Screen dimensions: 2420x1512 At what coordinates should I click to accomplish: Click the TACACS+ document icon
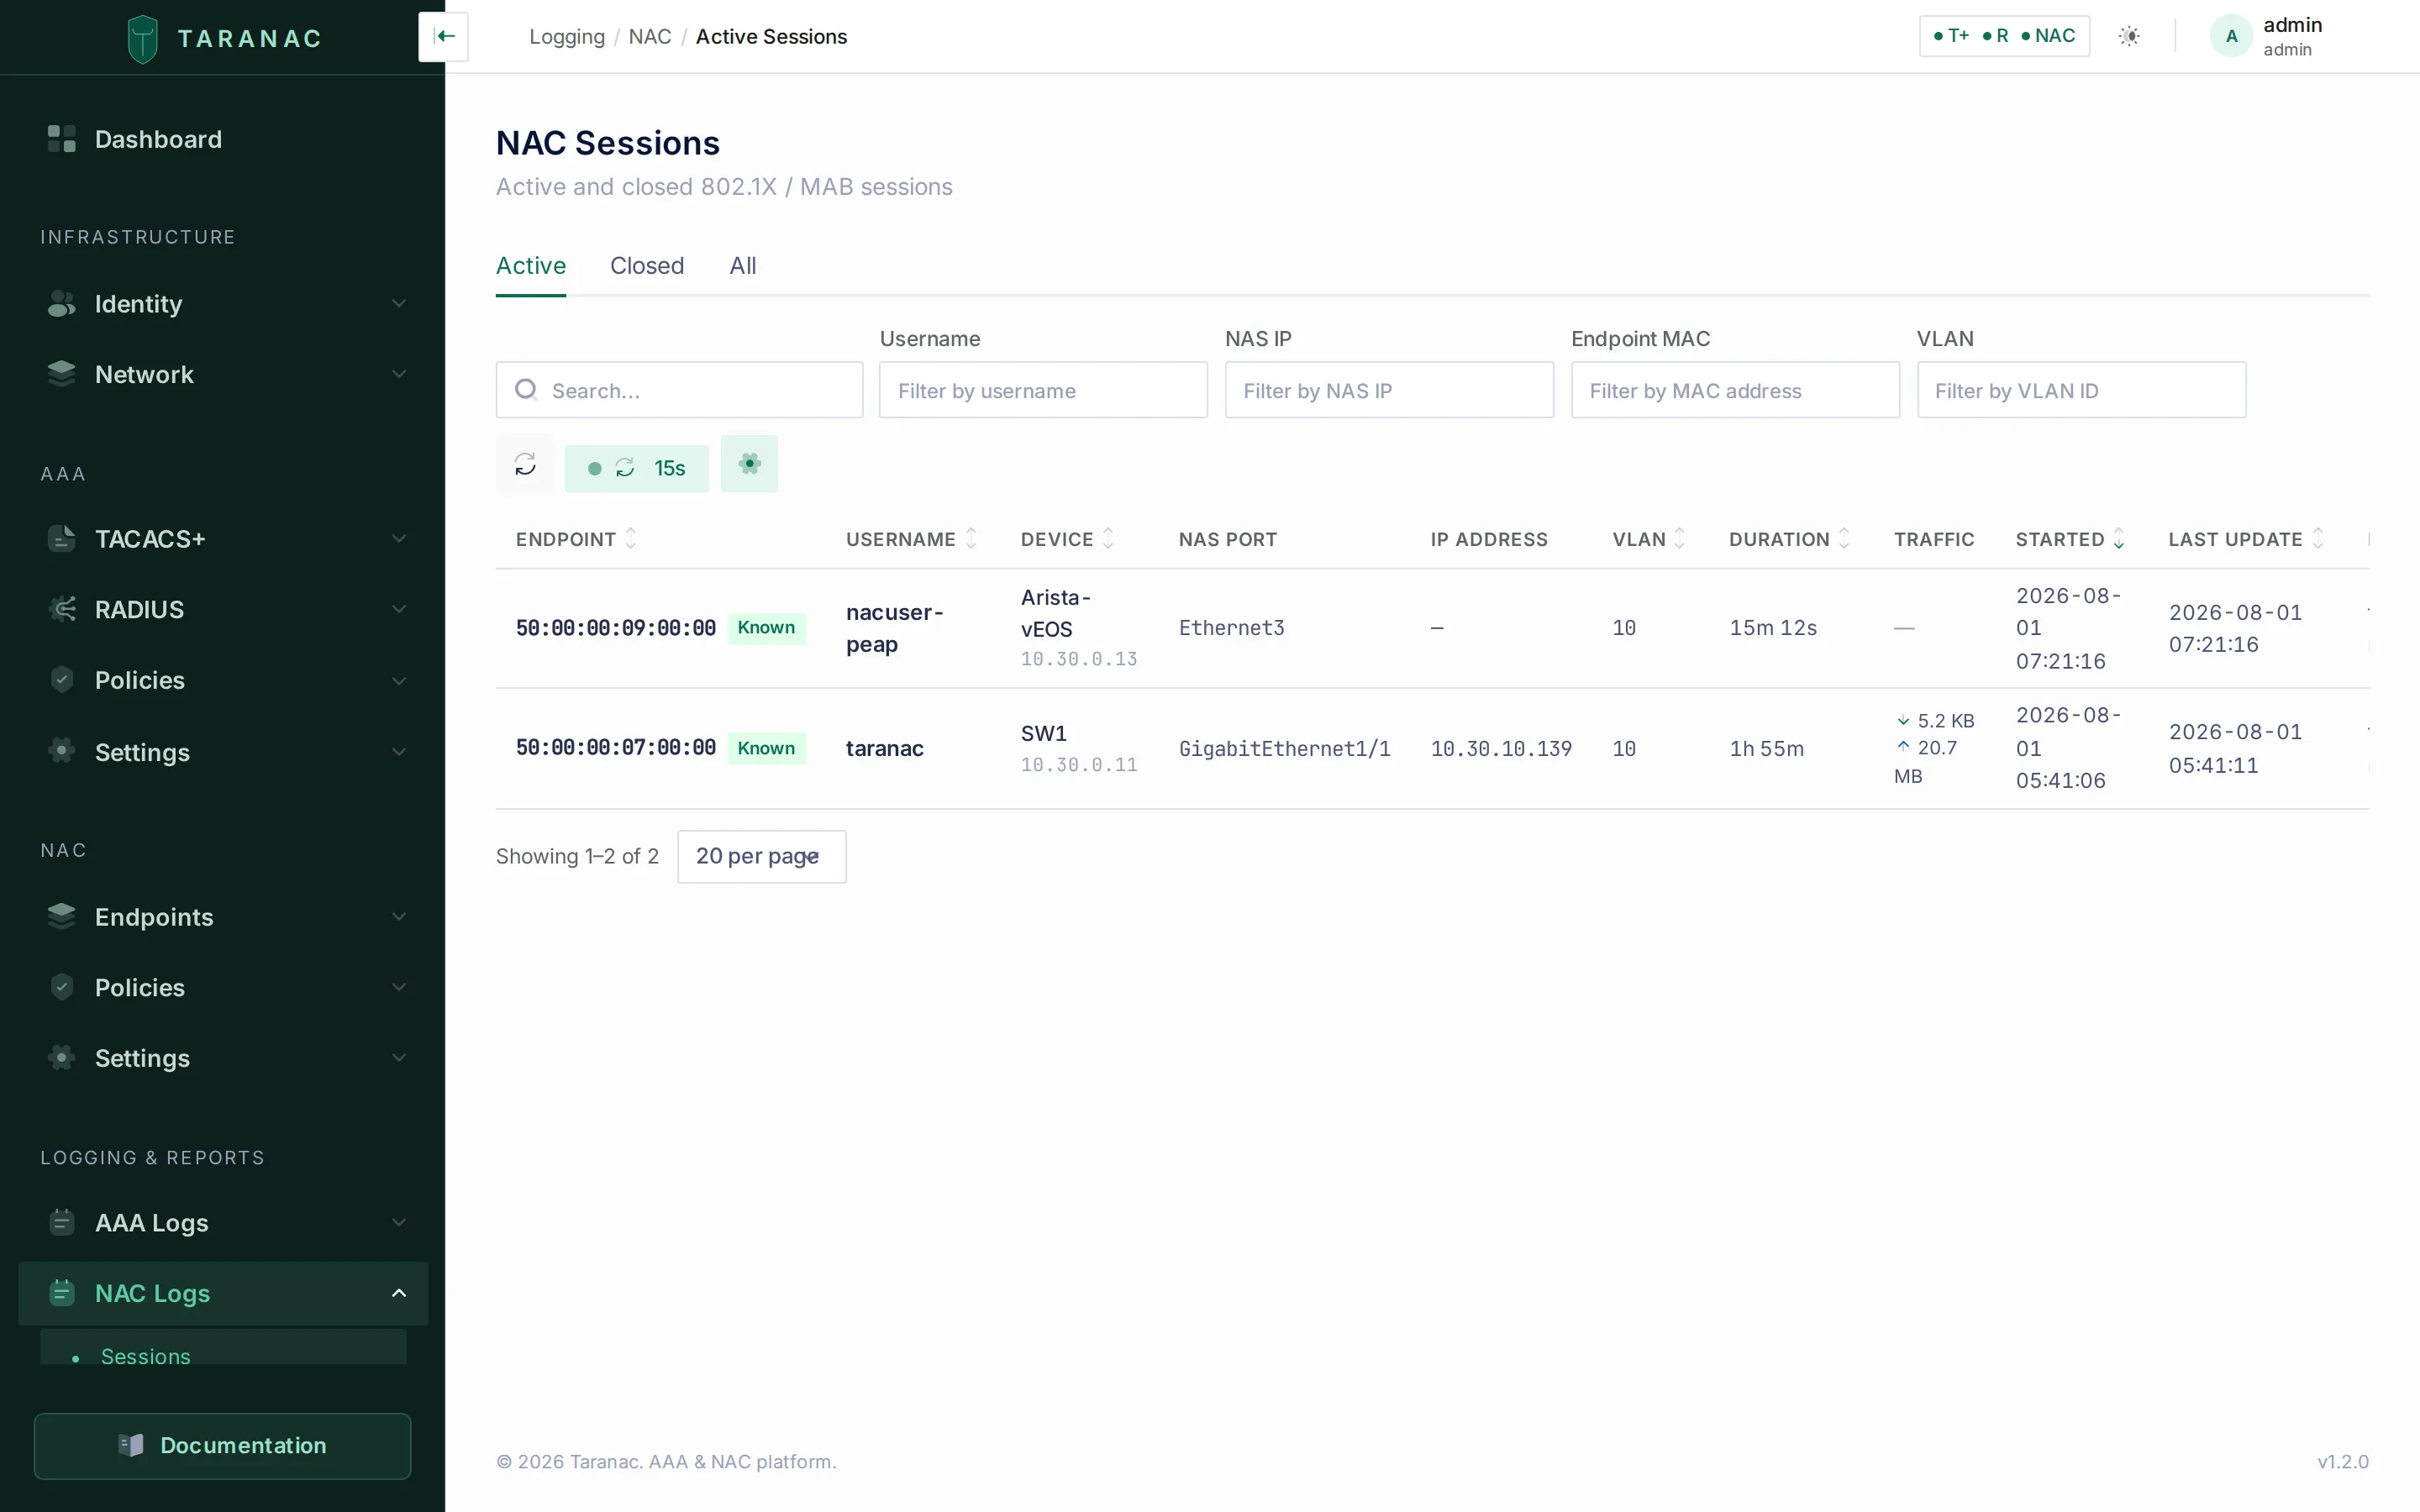62,538
